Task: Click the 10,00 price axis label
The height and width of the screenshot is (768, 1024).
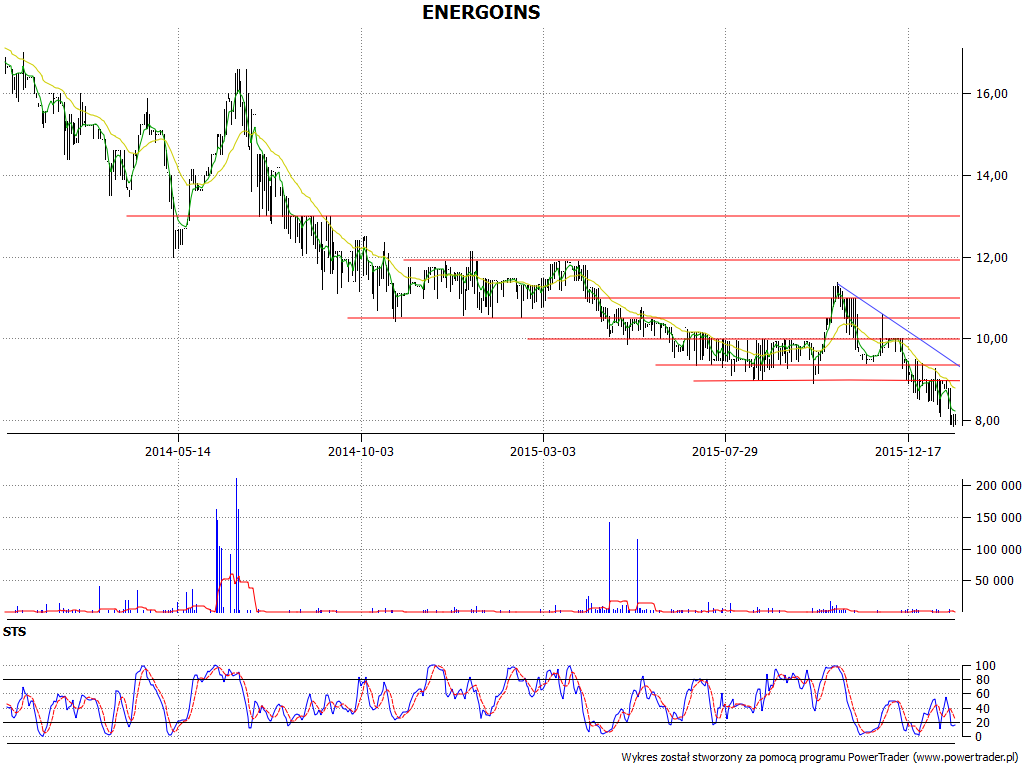Action: coord(991,339)
